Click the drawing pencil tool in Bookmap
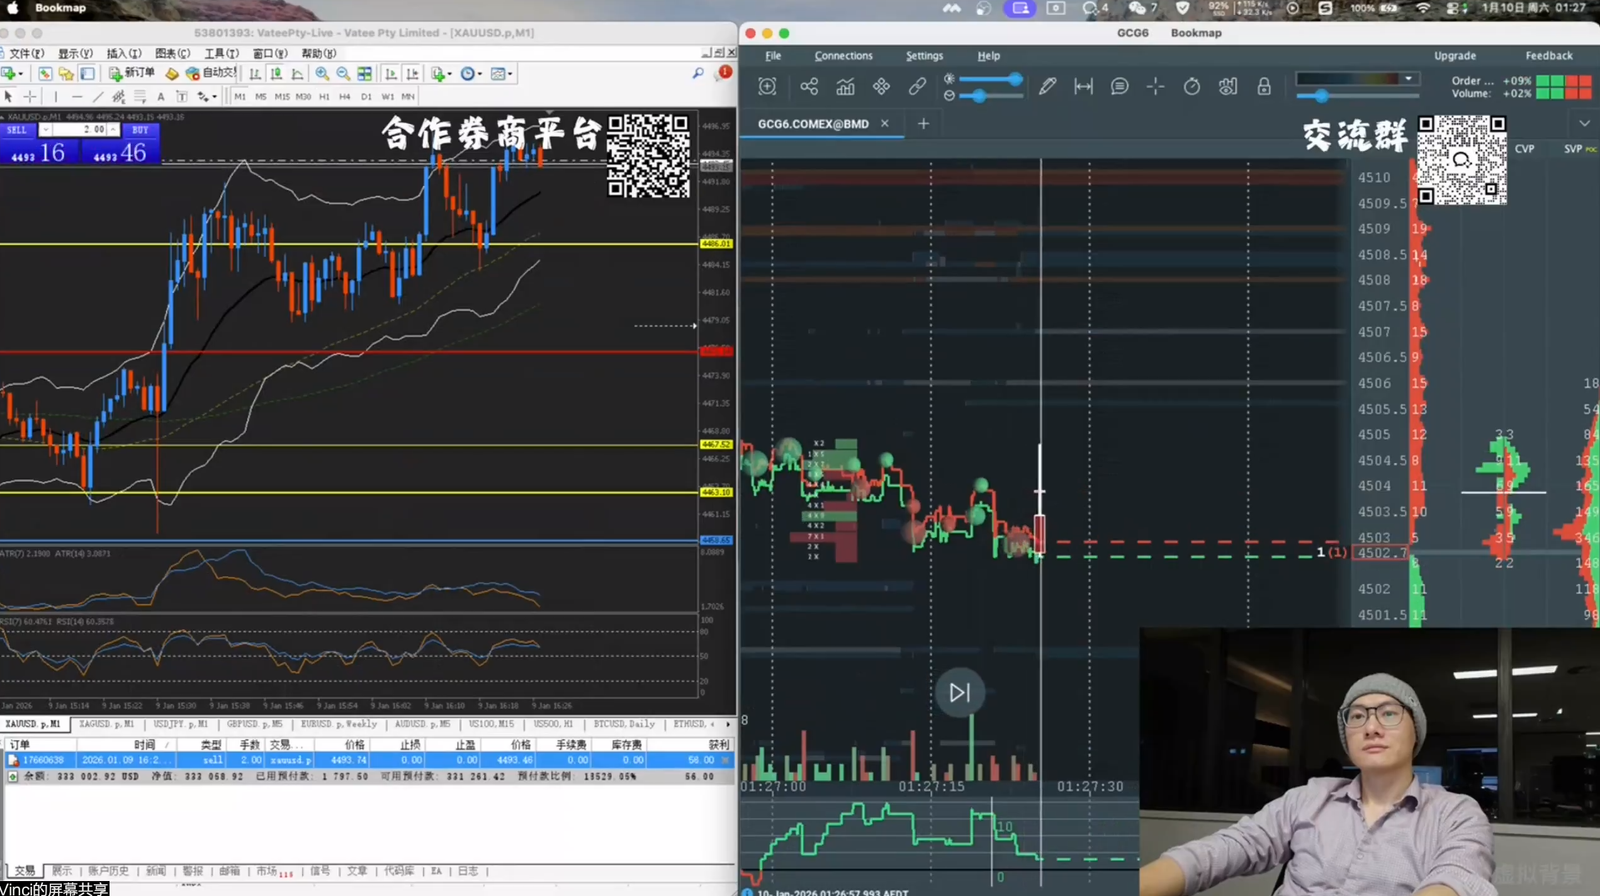Viewport: 1600px width, 896px height. pos(1047,87)
